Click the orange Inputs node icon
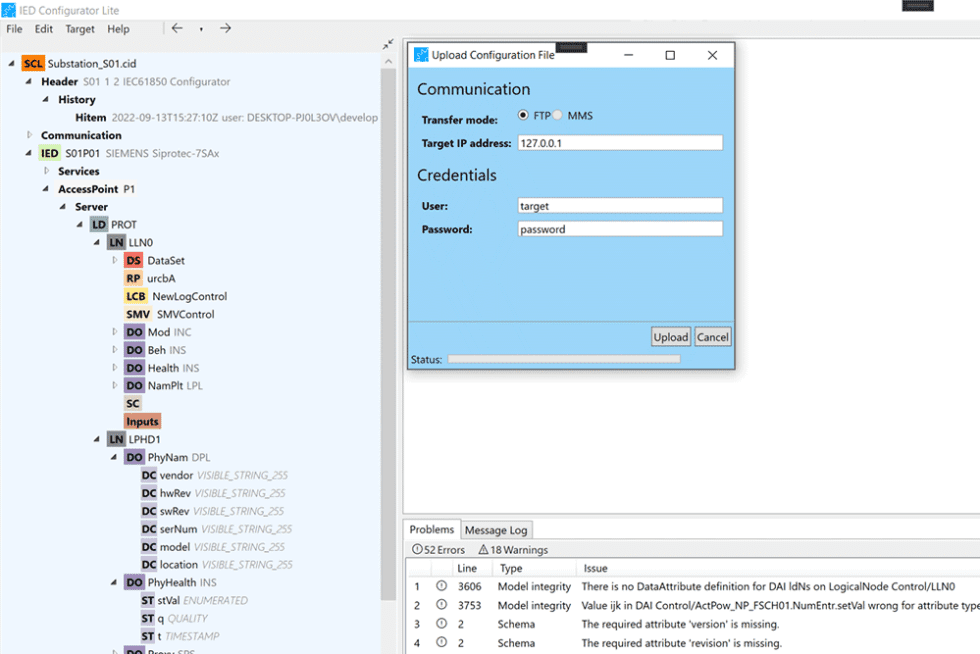 pyautogui.click(x=142, y=421)
